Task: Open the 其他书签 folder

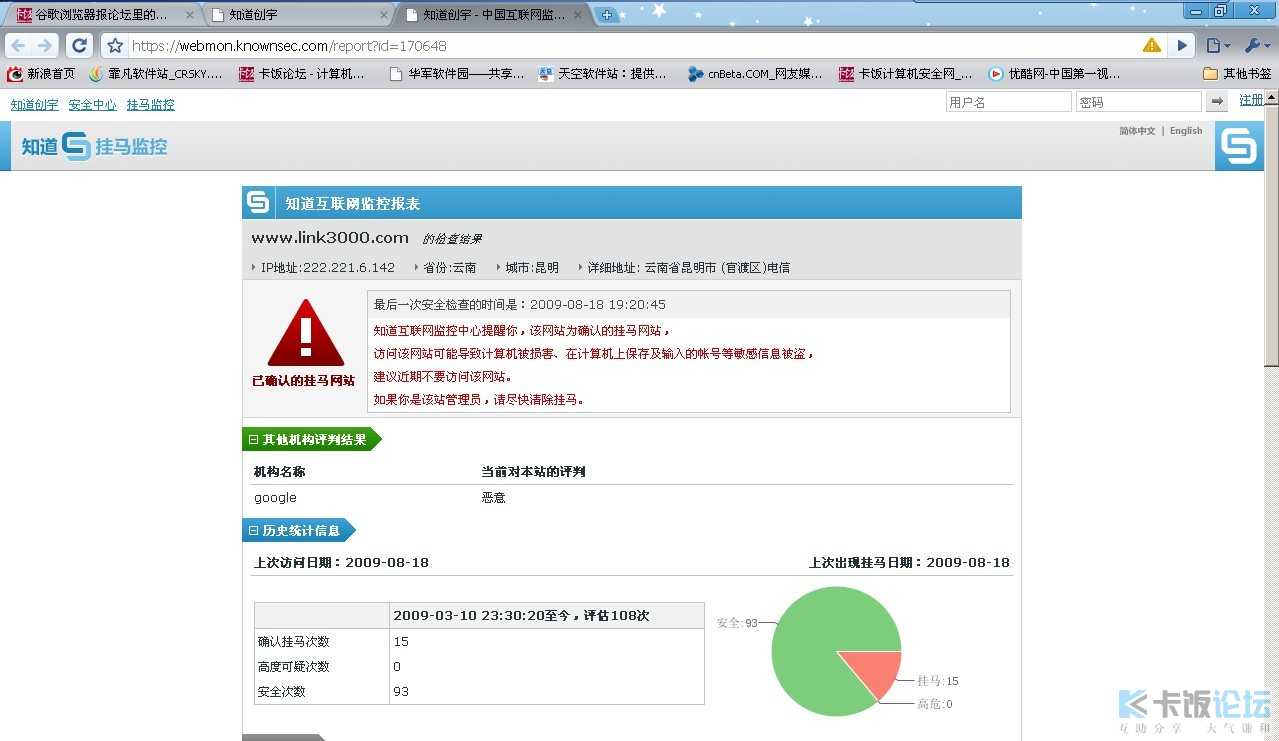Action: point(1238,74)
